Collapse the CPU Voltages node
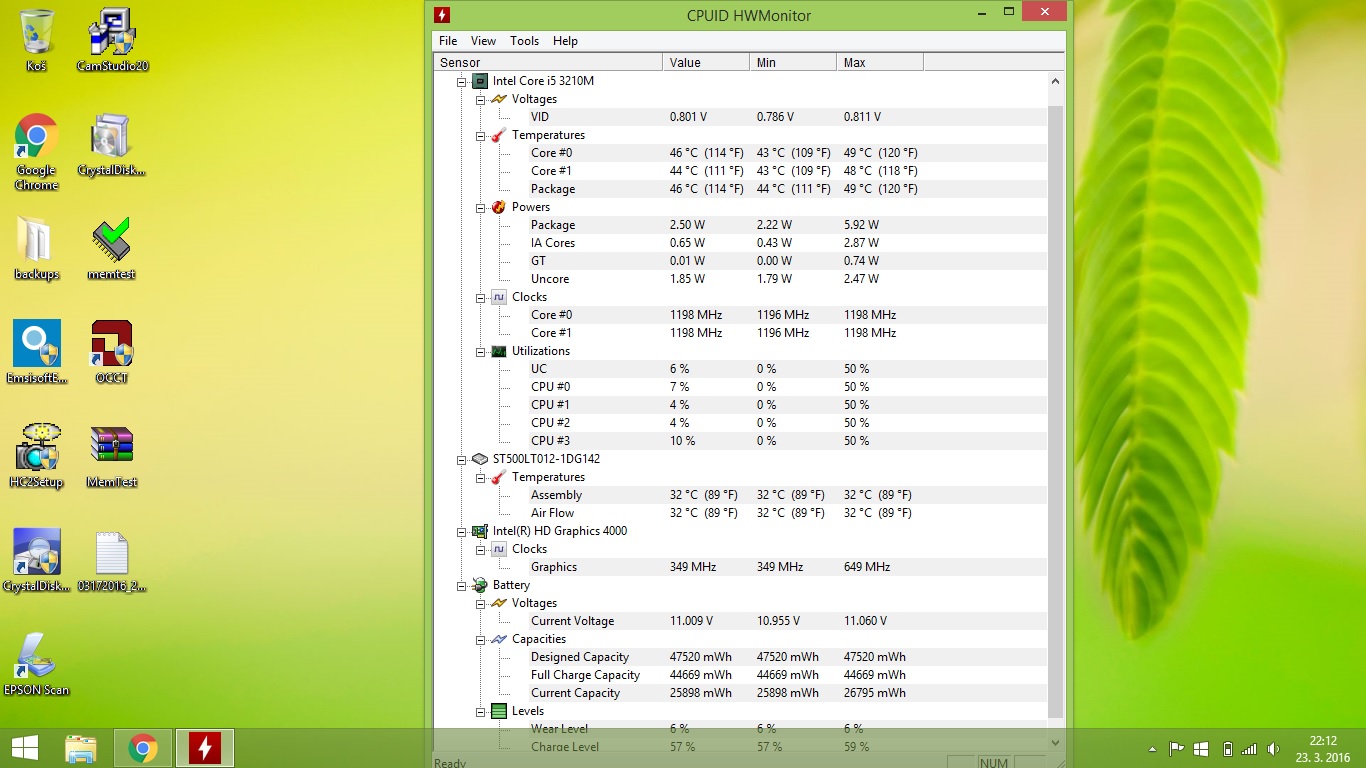This screenshot has height=768, width=1366. (480, 99)
